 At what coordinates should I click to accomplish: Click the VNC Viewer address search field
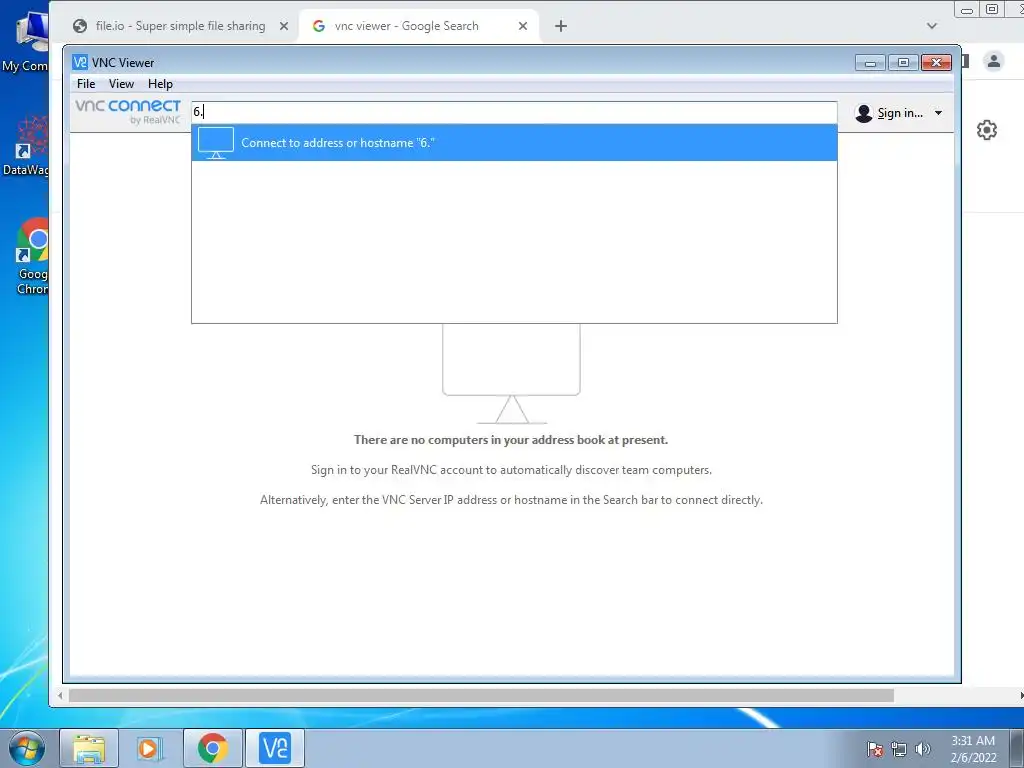click(x=514, y=112)
